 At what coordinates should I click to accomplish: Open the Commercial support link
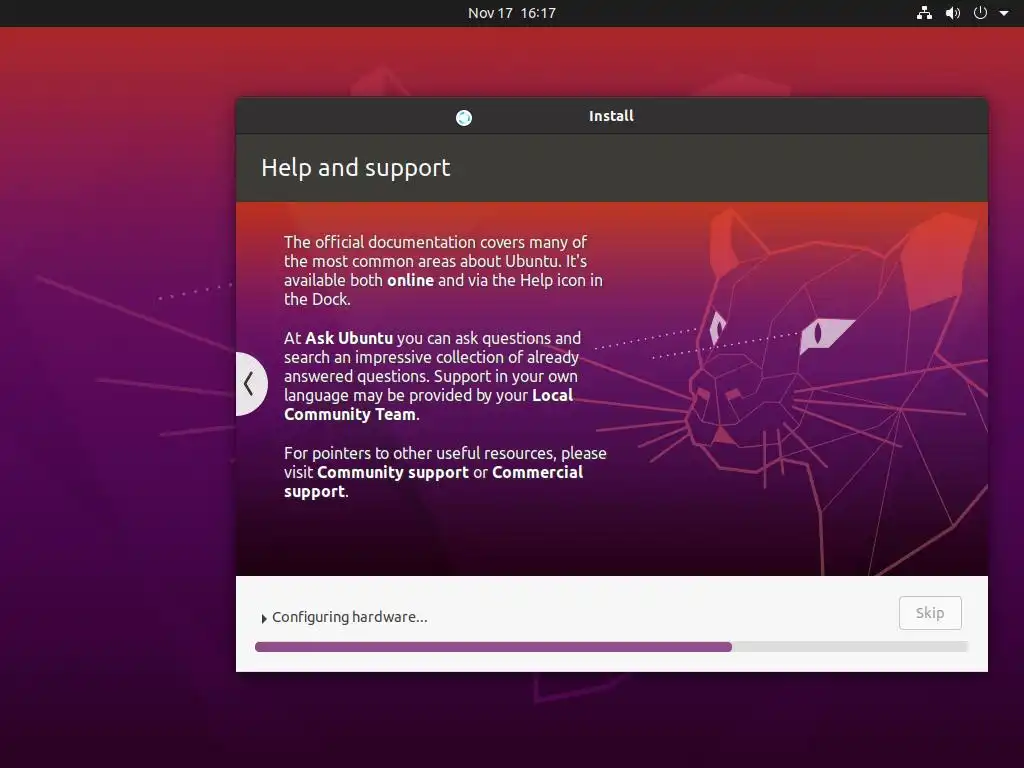tap(434, 482)
